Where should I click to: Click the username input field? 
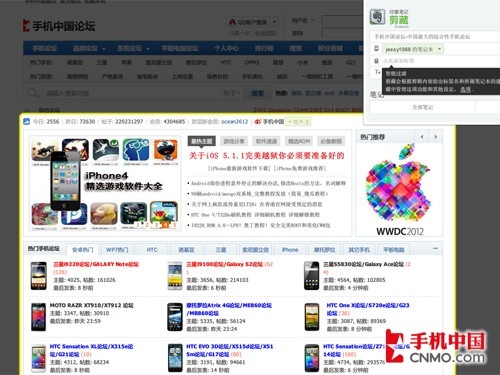click(x=342, y=21)
